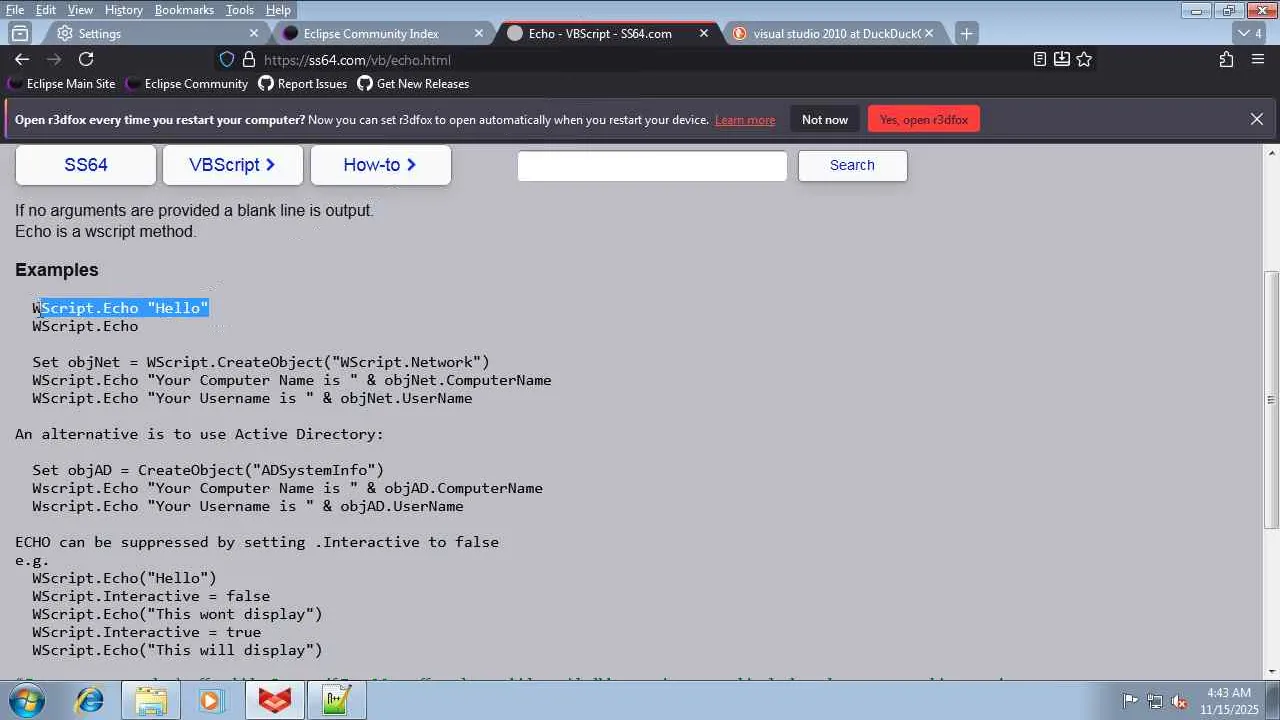The width and height of the screenshot is (1280, 720).
Task: Close the Eclipse Community Index tab
Action: 479,33
